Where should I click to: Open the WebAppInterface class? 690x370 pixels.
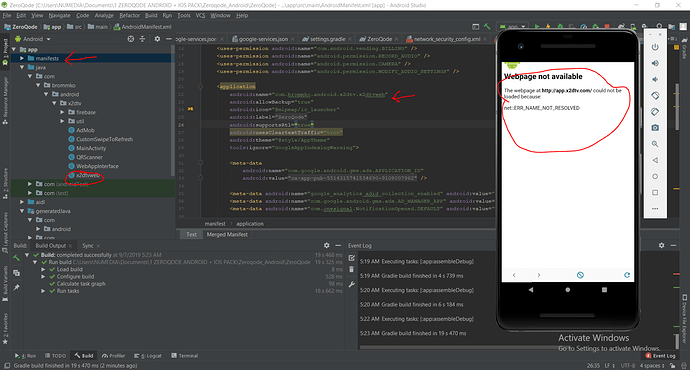pyautogui.click(x=97, y=166)
